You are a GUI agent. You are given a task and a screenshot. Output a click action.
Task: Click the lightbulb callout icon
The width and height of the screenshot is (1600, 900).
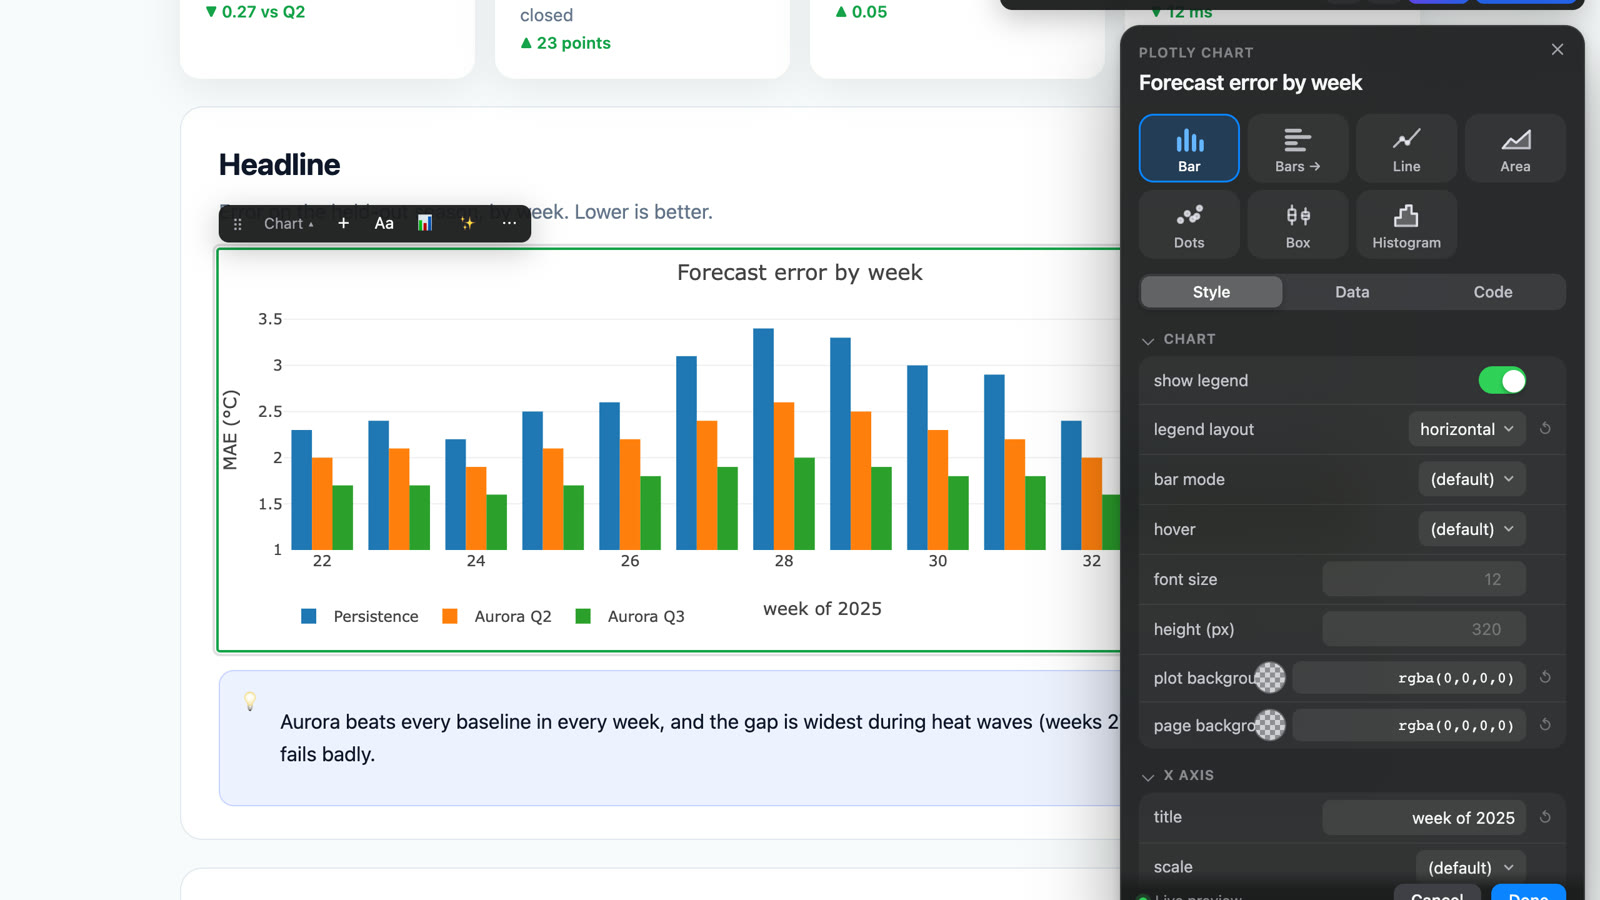click(x=250, y=701)
